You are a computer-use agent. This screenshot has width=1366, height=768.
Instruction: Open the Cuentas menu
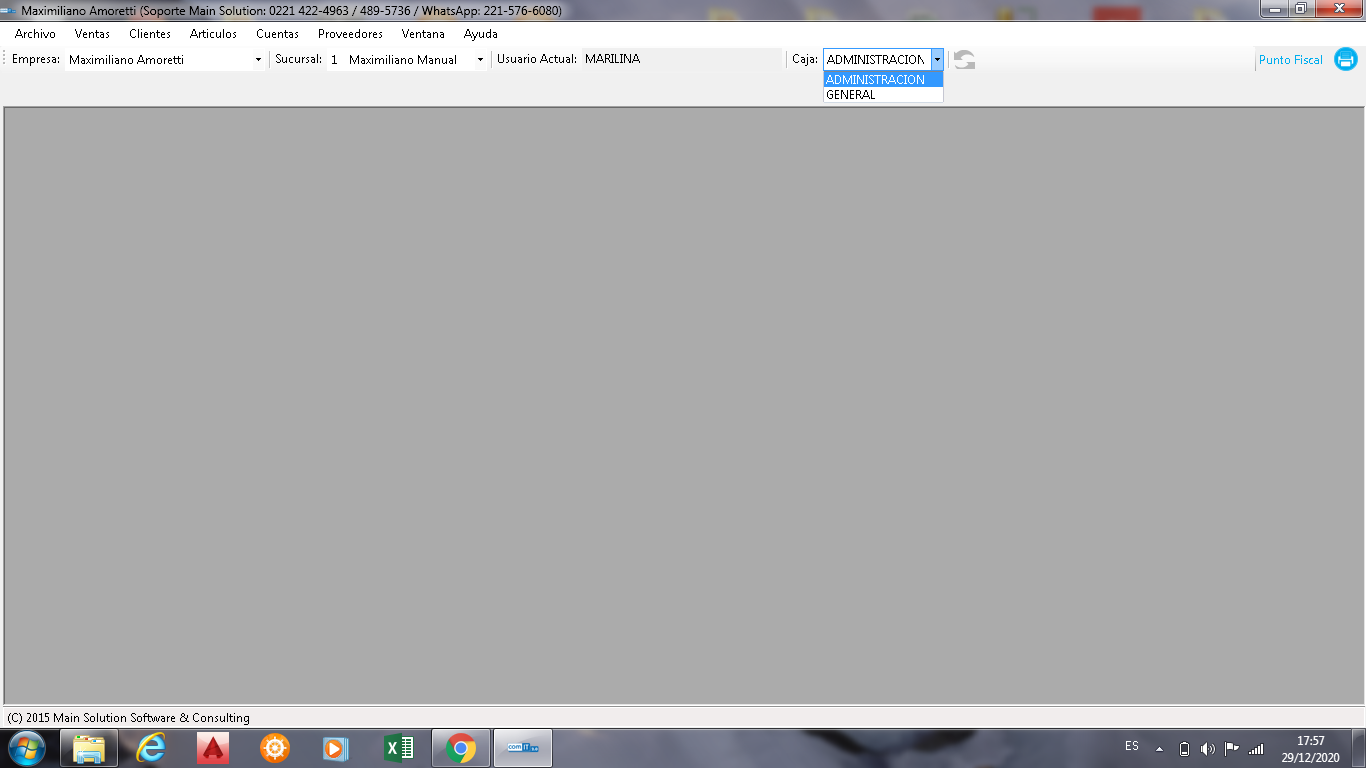pos(277,34)
